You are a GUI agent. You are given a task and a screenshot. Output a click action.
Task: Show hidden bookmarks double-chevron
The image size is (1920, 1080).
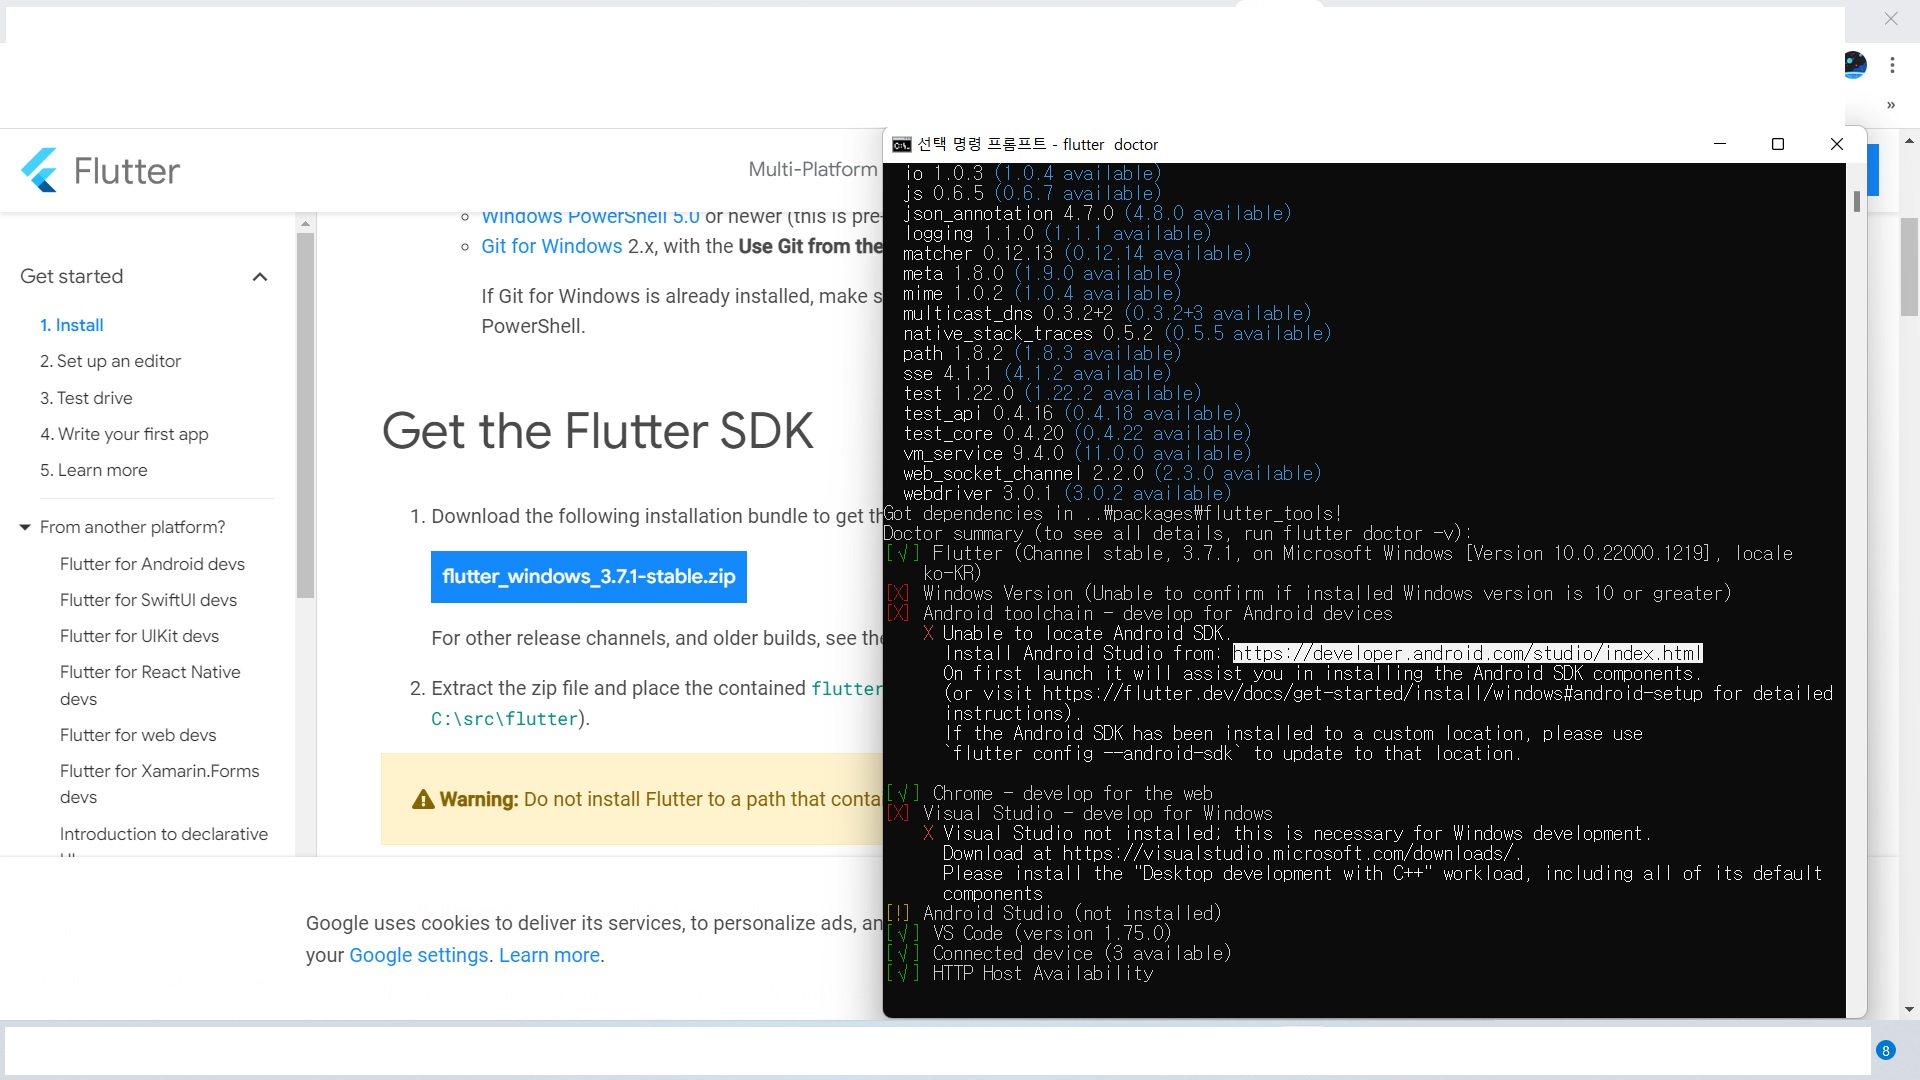pyautogui.click(x=1890, y=105)
